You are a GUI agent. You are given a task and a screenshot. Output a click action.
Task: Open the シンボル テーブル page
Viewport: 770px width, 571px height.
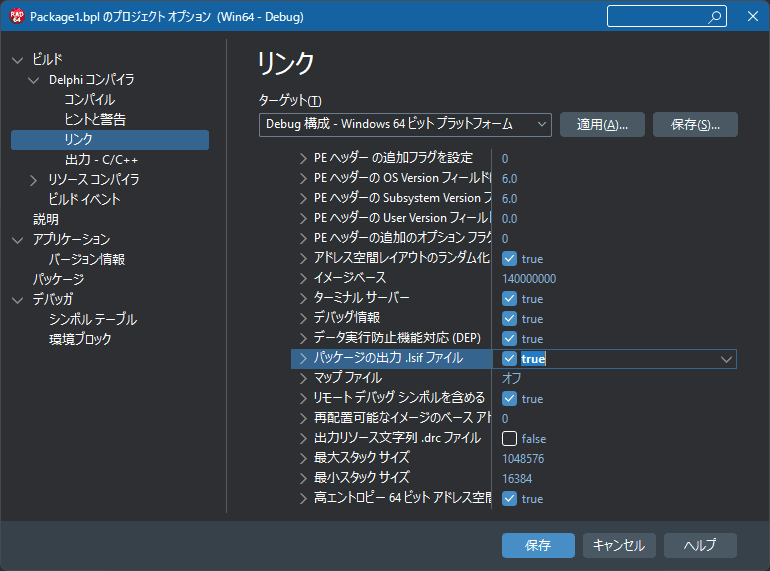(93, 319)
